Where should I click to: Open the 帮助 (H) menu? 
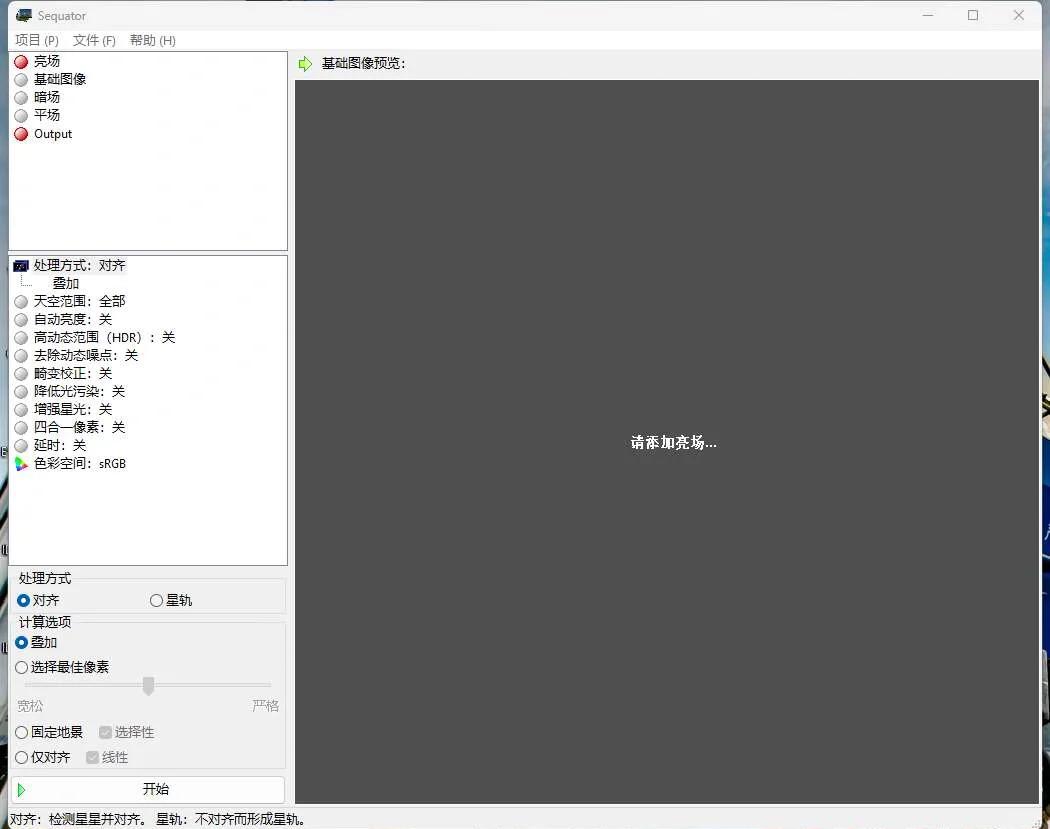click(x=152, y=41)
